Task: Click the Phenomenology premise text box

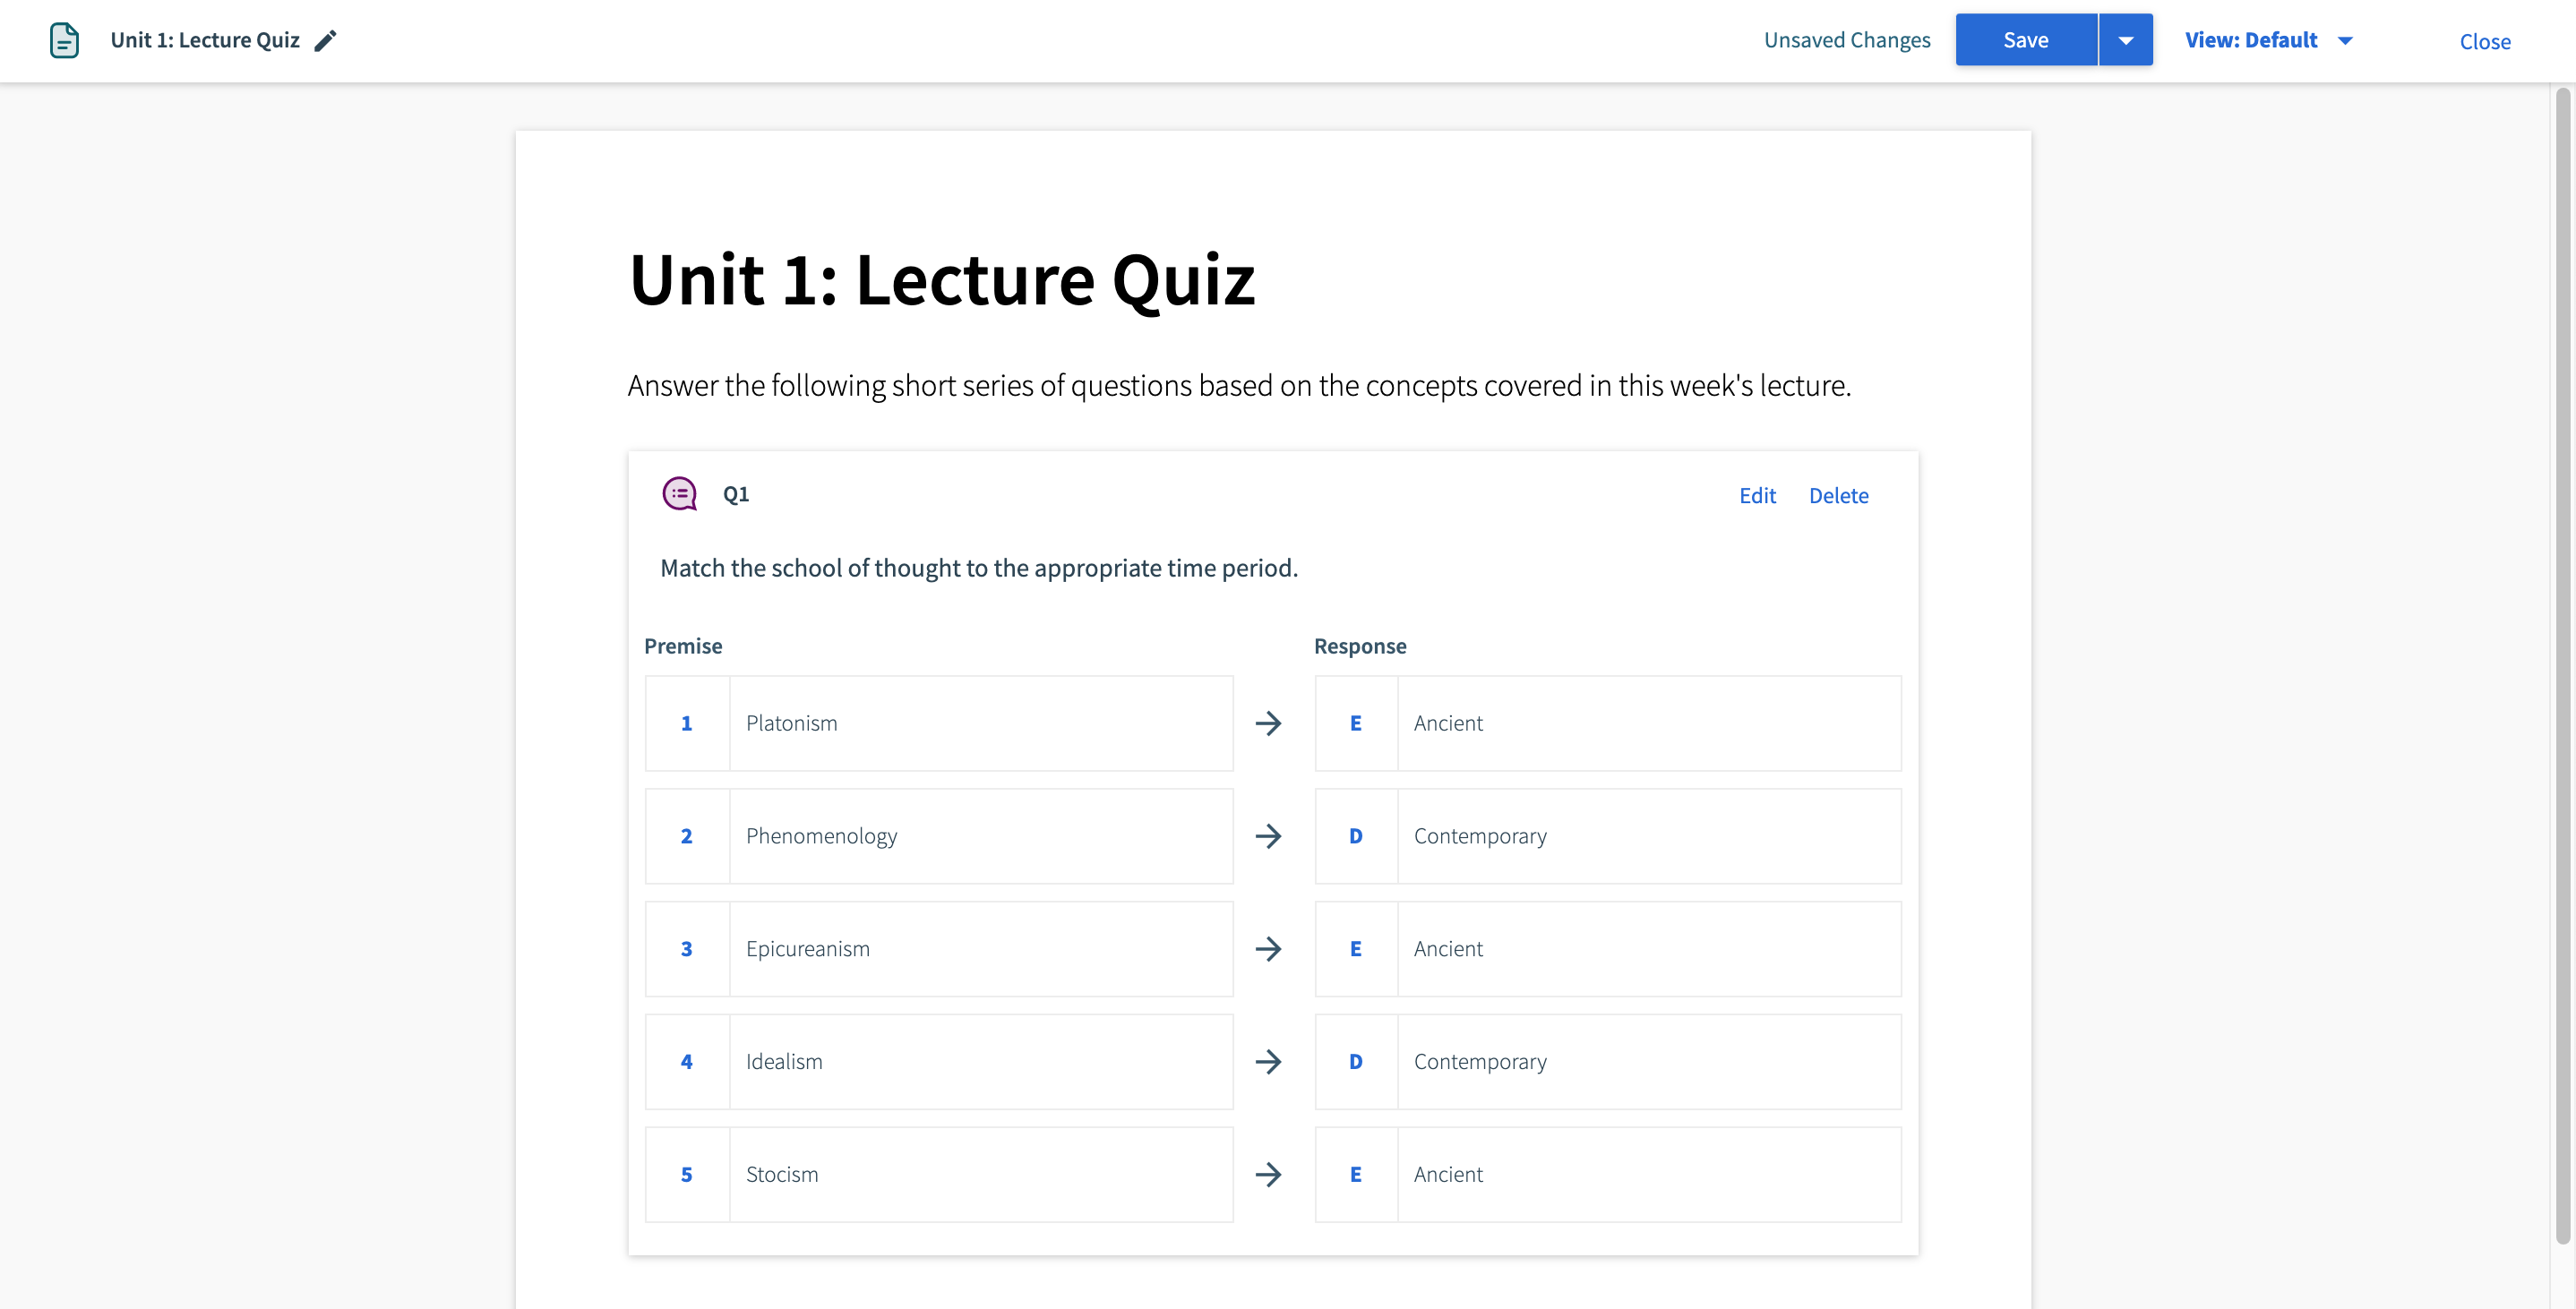Action: [x=980, y=836]
